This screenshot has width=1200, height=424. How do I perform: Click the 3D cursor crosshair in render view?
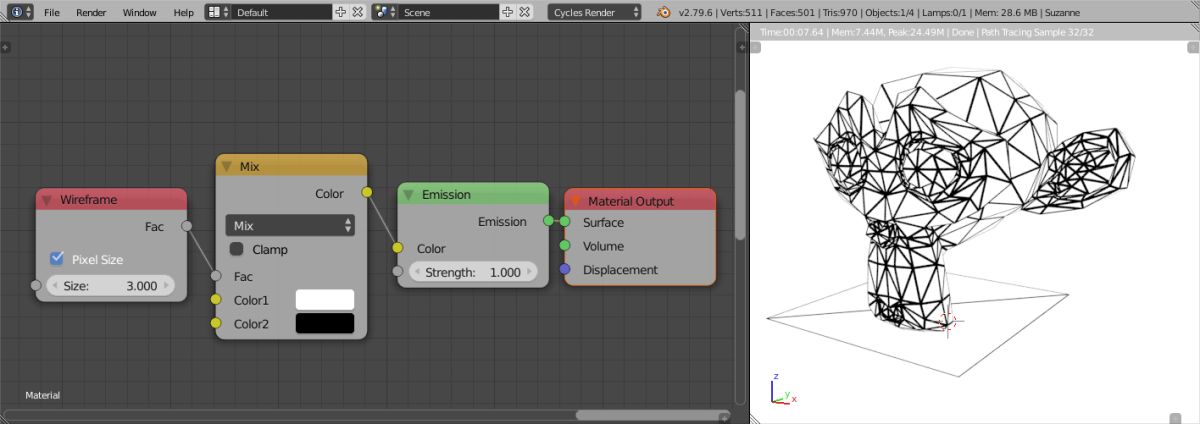948,322
